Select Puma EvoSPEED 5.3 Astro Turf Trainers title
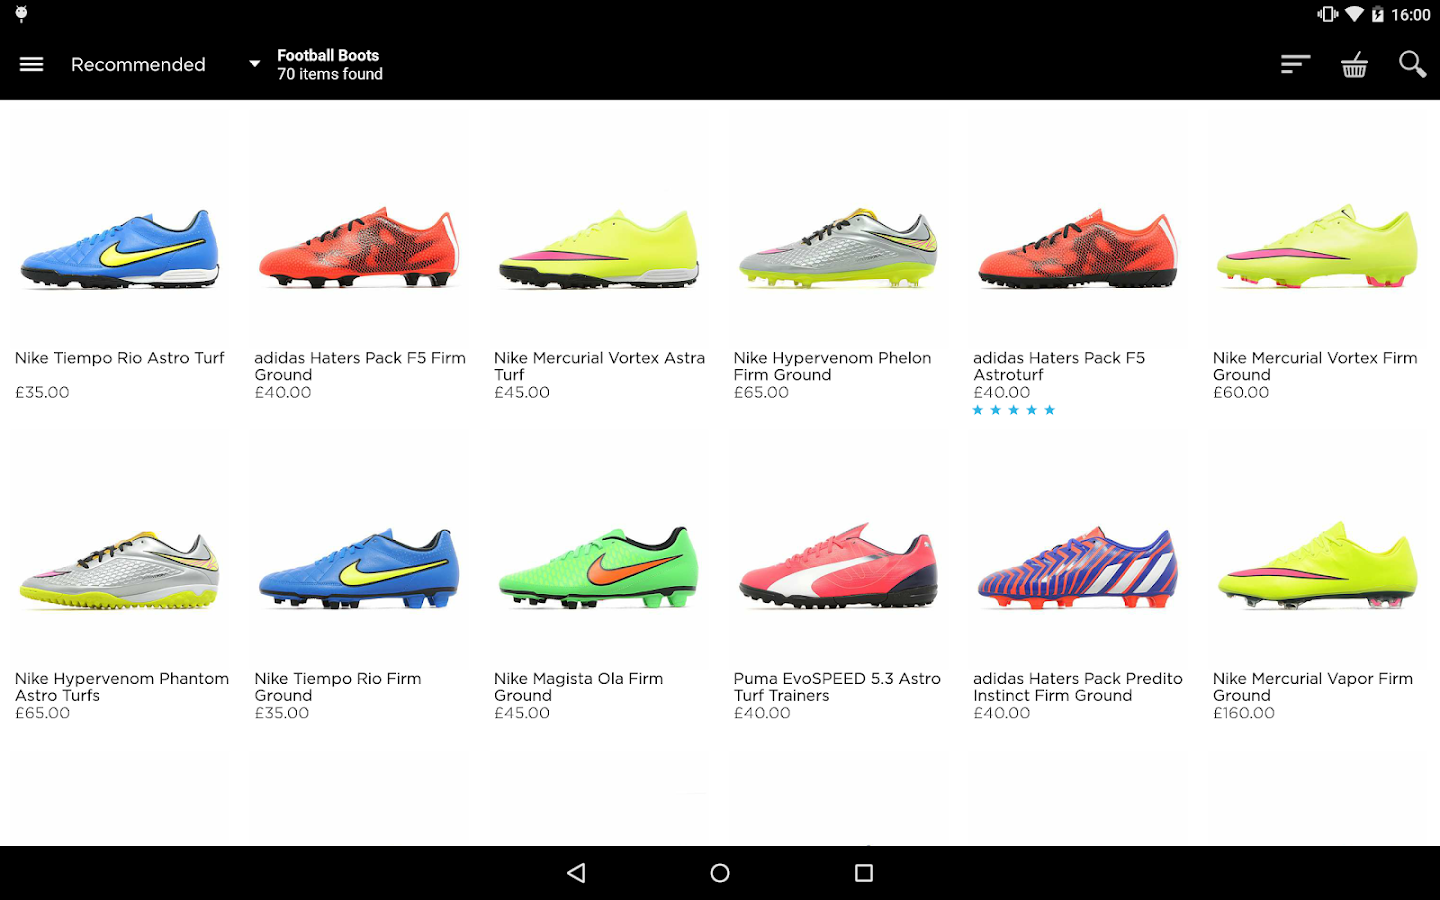 click(x=837, y=687)
